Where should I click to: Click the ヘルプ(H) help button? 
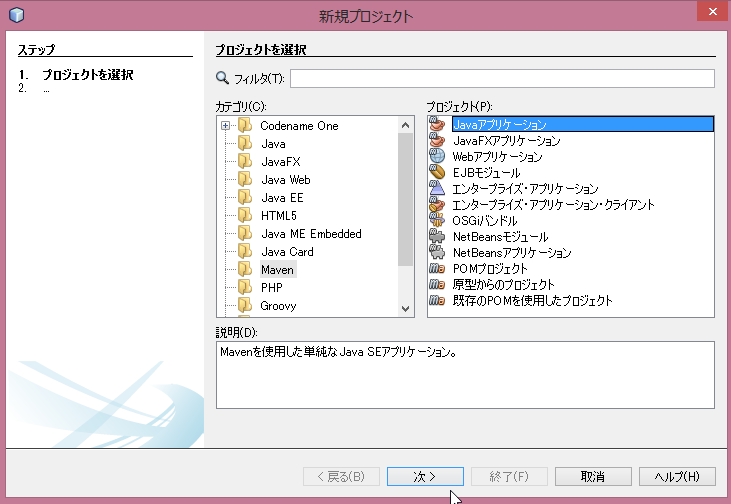pyautogui.click(x=677, y=476)
